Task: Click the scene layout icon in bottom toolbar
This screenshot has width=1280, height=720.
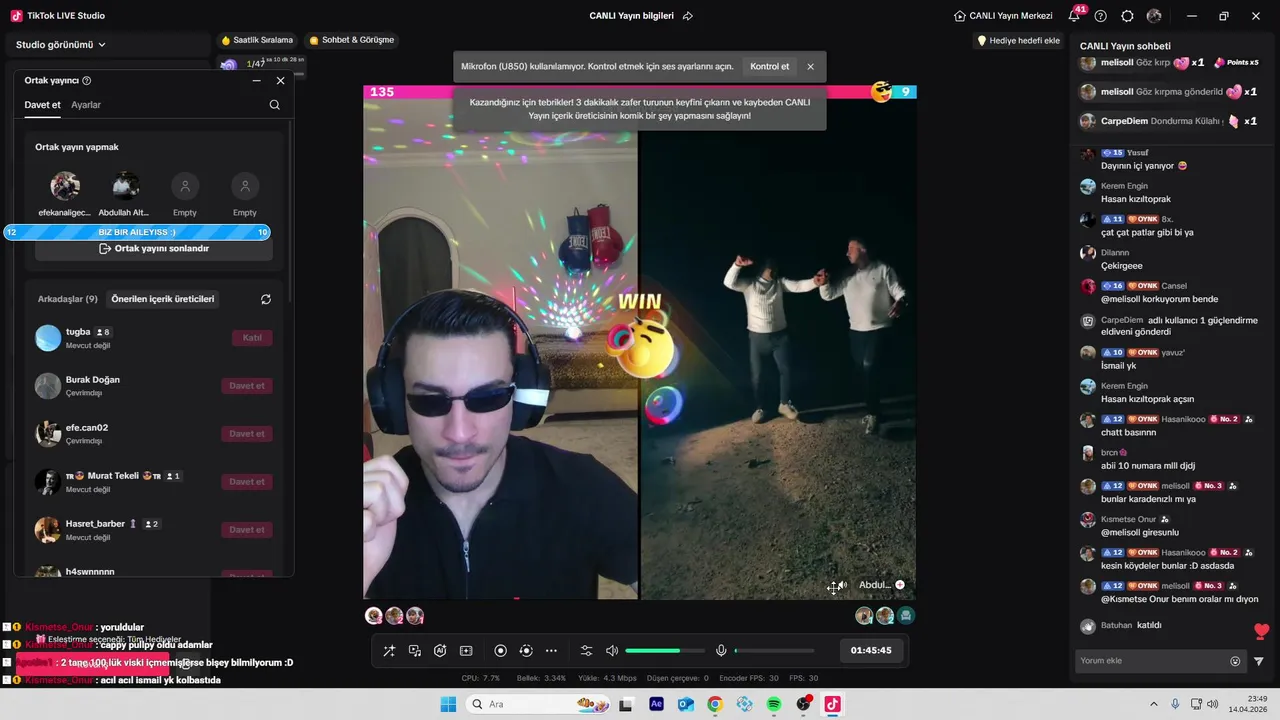Action: click(466, 651)
